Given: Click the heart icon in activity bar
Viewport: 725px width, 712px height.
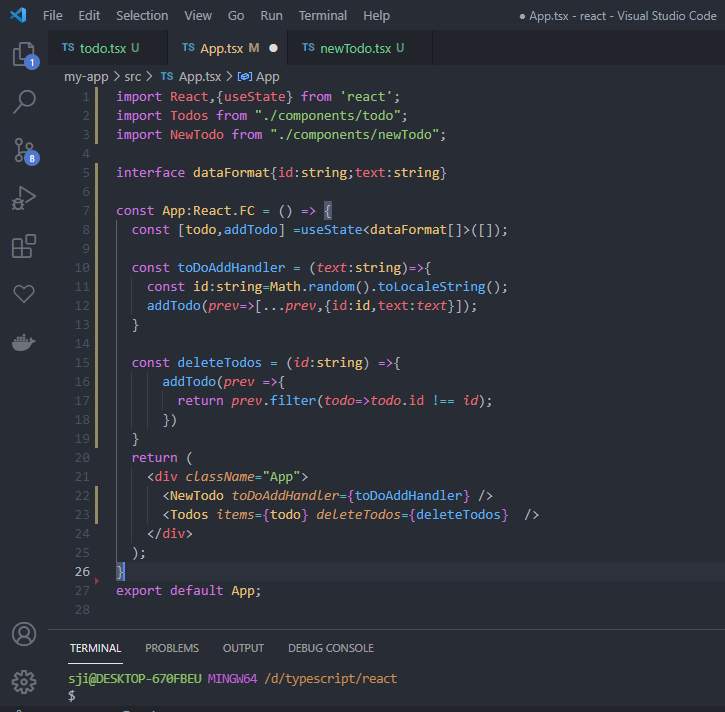Looking at the screenshot, I should click(24, 294).
